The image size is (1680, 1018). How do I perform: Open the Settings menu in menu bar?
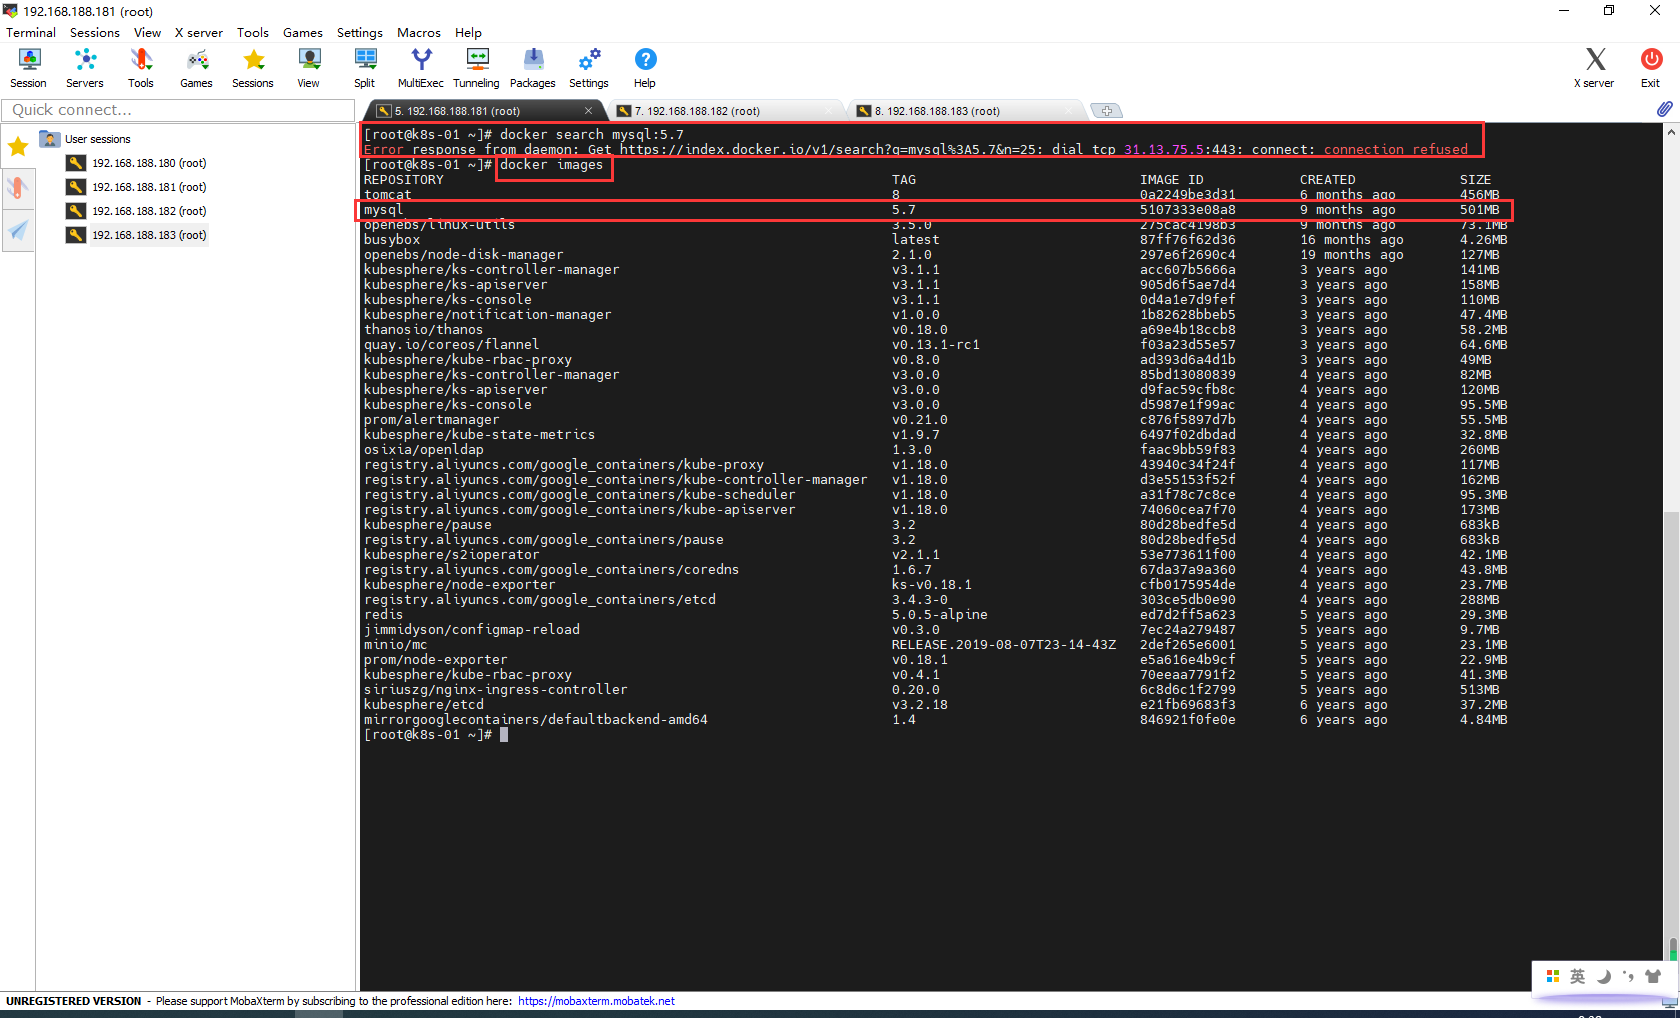point(360,33)
